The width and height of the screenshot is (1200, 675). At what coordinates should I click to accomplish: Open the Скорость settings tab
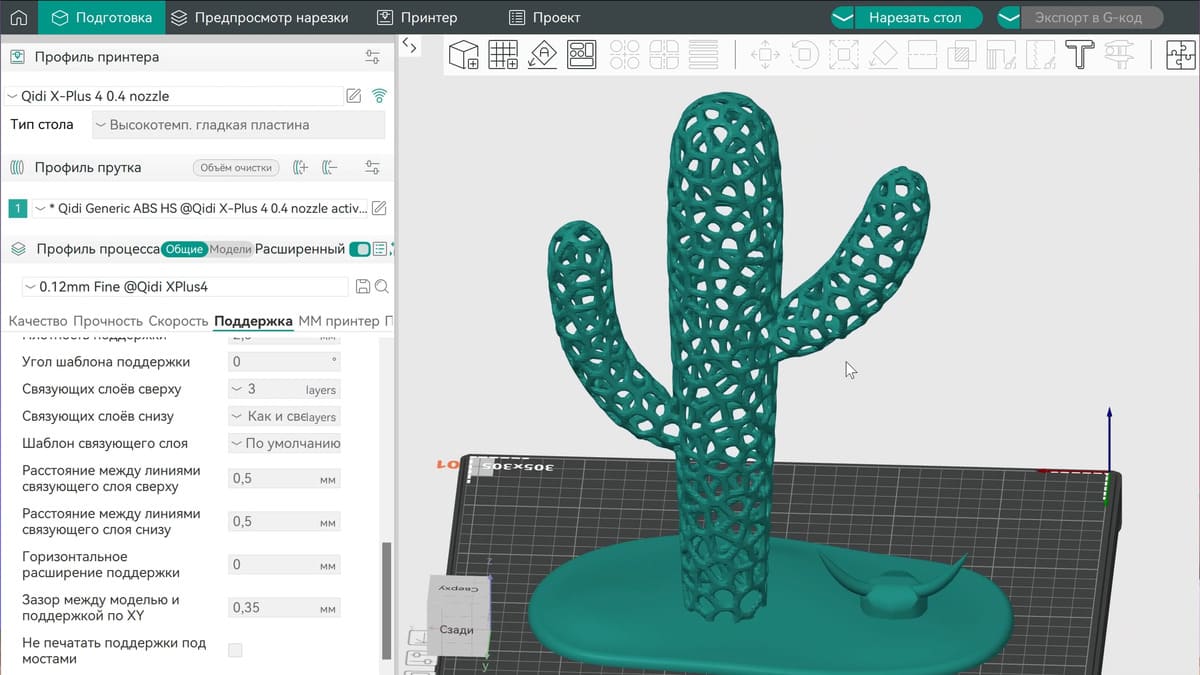pos(178,321)
